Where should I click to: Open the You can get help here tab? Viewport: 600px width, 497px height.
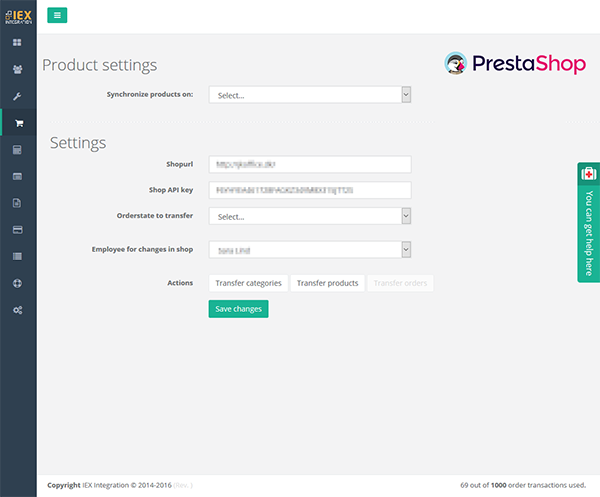(x=588, y=222)
